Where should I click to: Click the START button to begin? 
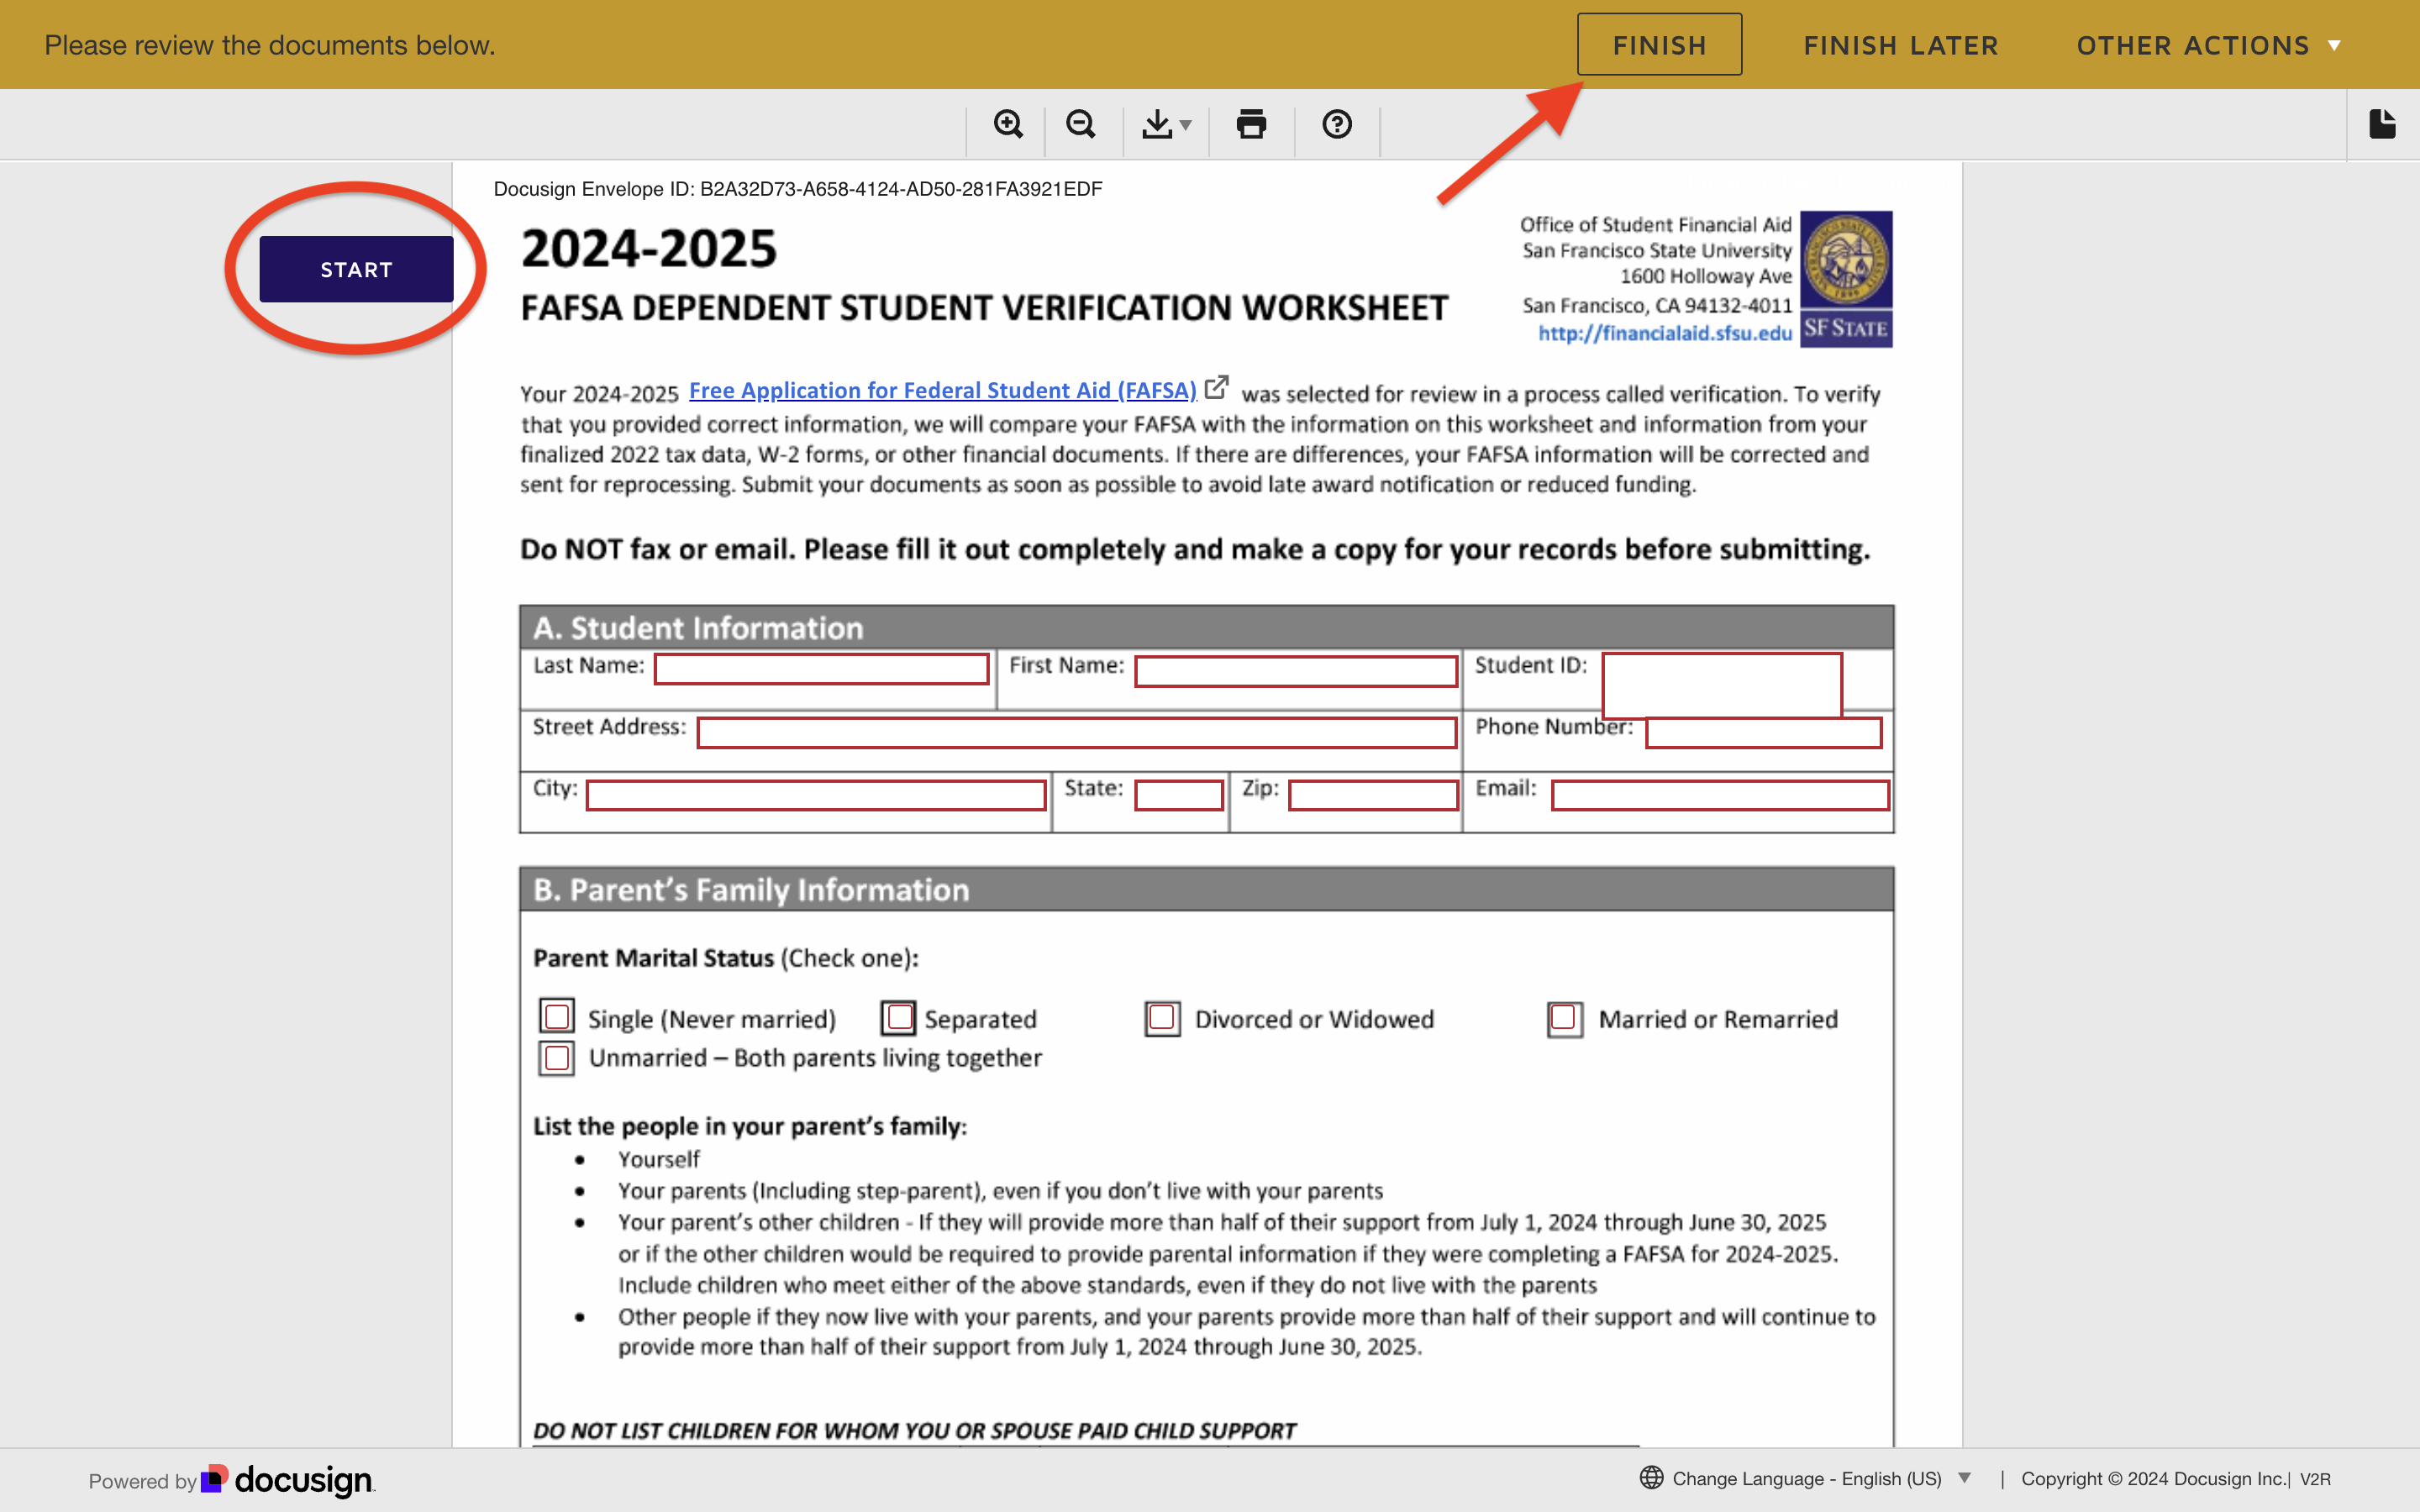tap(355, 268)
